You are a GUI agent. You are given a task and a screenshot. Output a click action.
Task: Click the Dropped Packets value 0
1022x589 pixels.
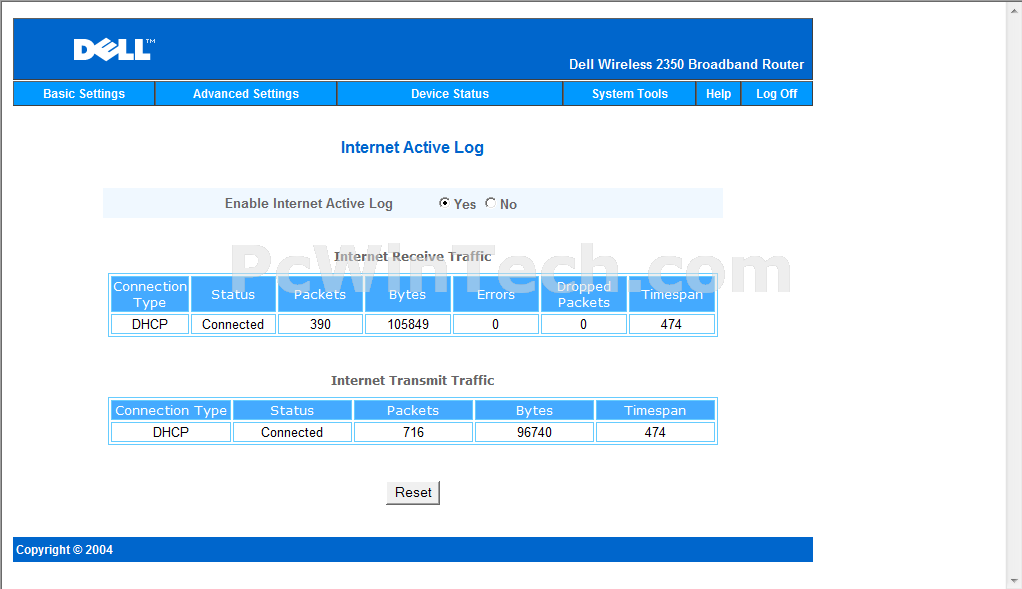(x=583, y=324)
